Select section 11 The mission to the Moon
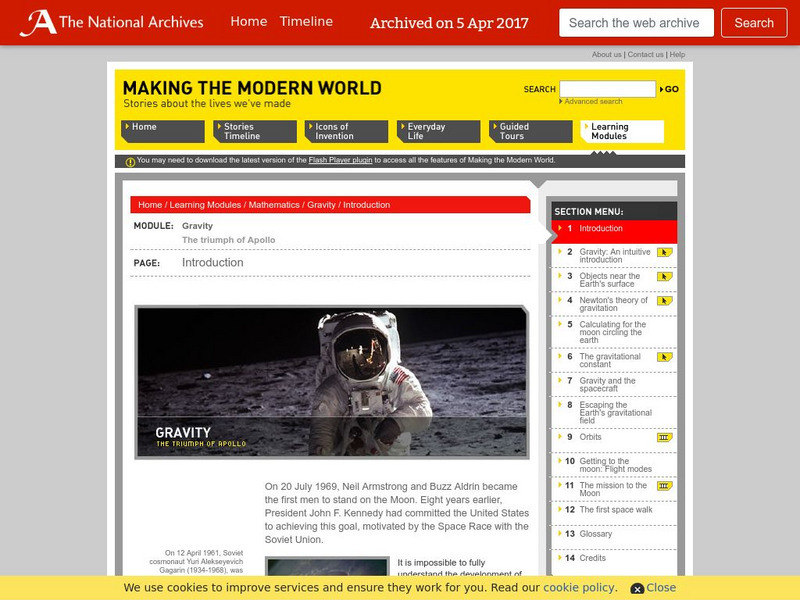The width and height of the screenshot is (800, 600). 614,489
